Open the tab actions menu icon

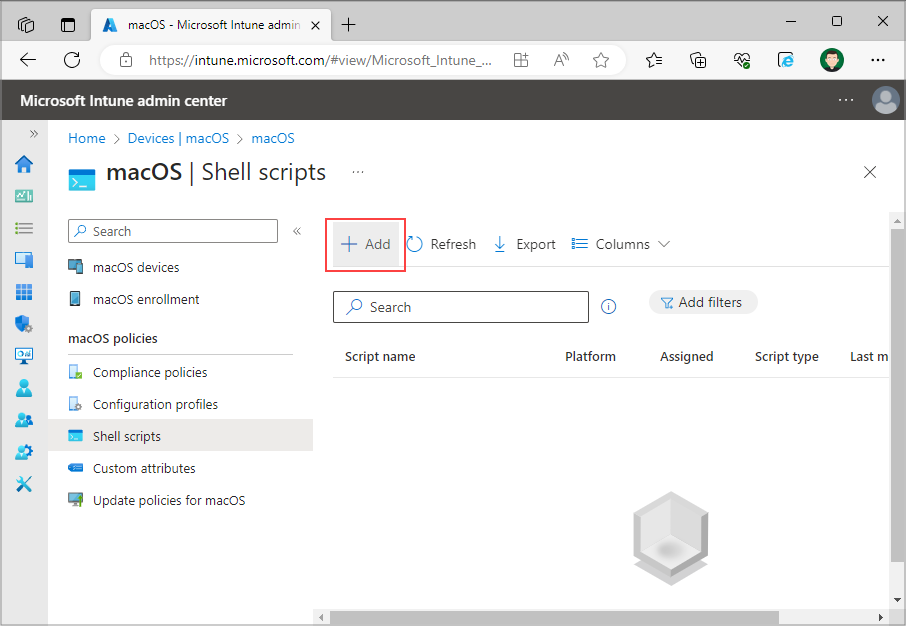point(68,24)
